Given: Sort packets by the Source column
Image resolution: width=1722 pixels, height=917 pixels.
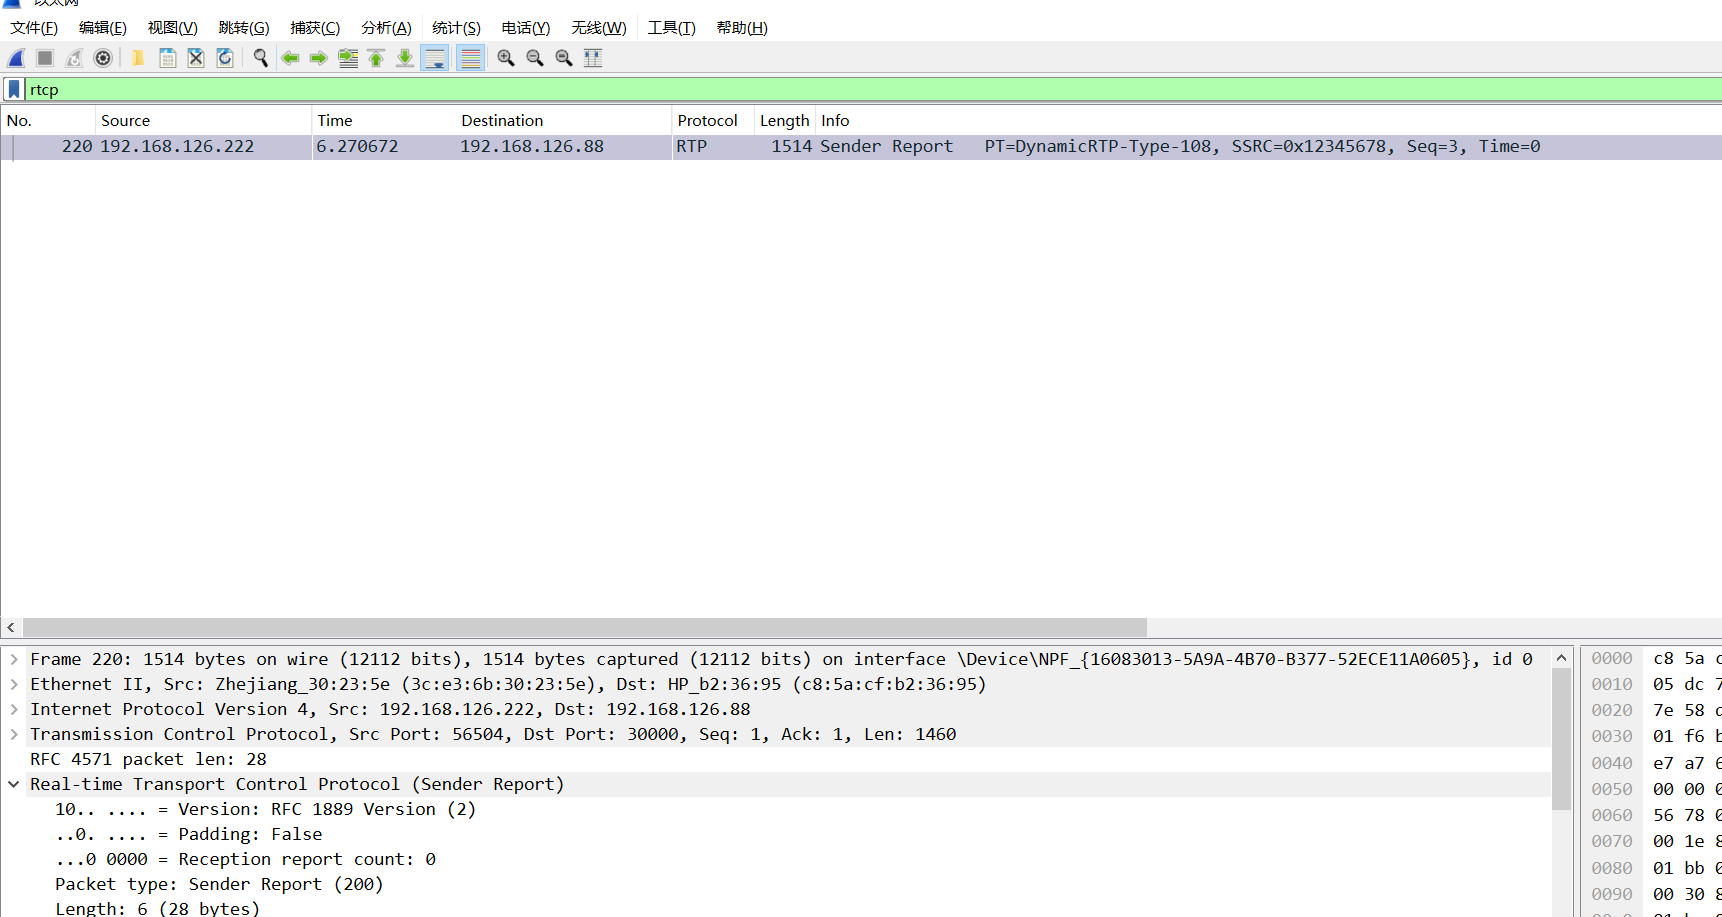Looking at the screenshot, I should (x=125, y=120).
